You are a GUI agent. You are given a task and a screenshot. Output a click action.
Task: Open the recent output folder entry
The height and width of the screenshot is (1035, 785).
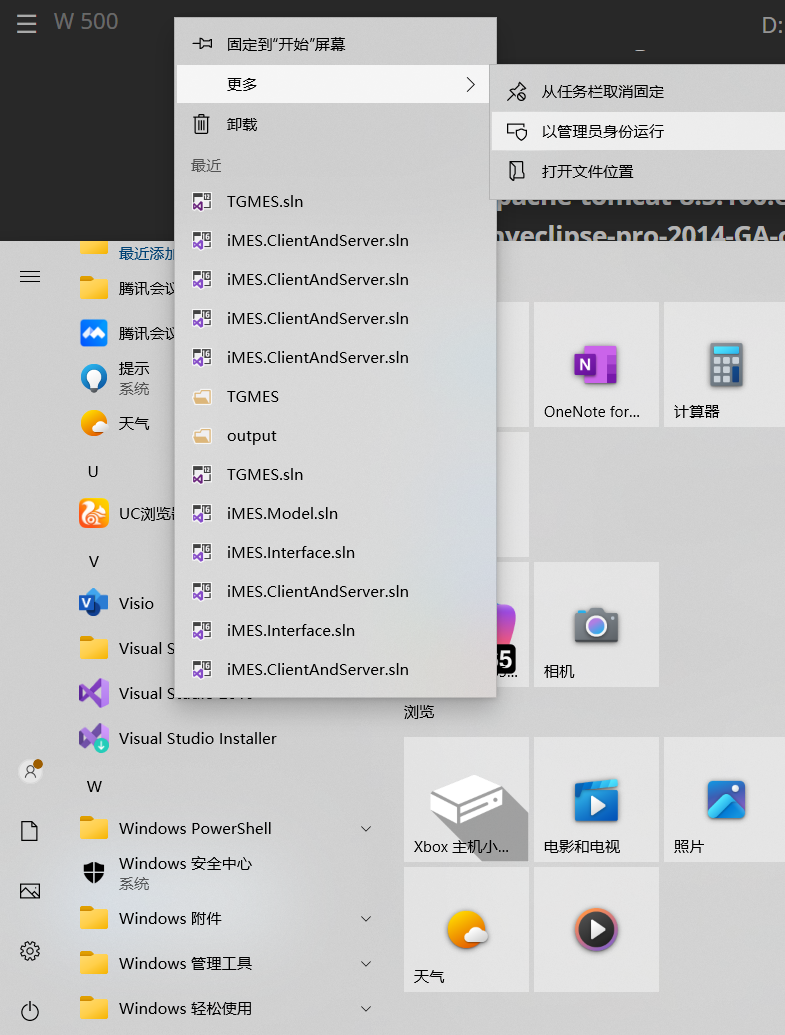click(x=251, y=436)
